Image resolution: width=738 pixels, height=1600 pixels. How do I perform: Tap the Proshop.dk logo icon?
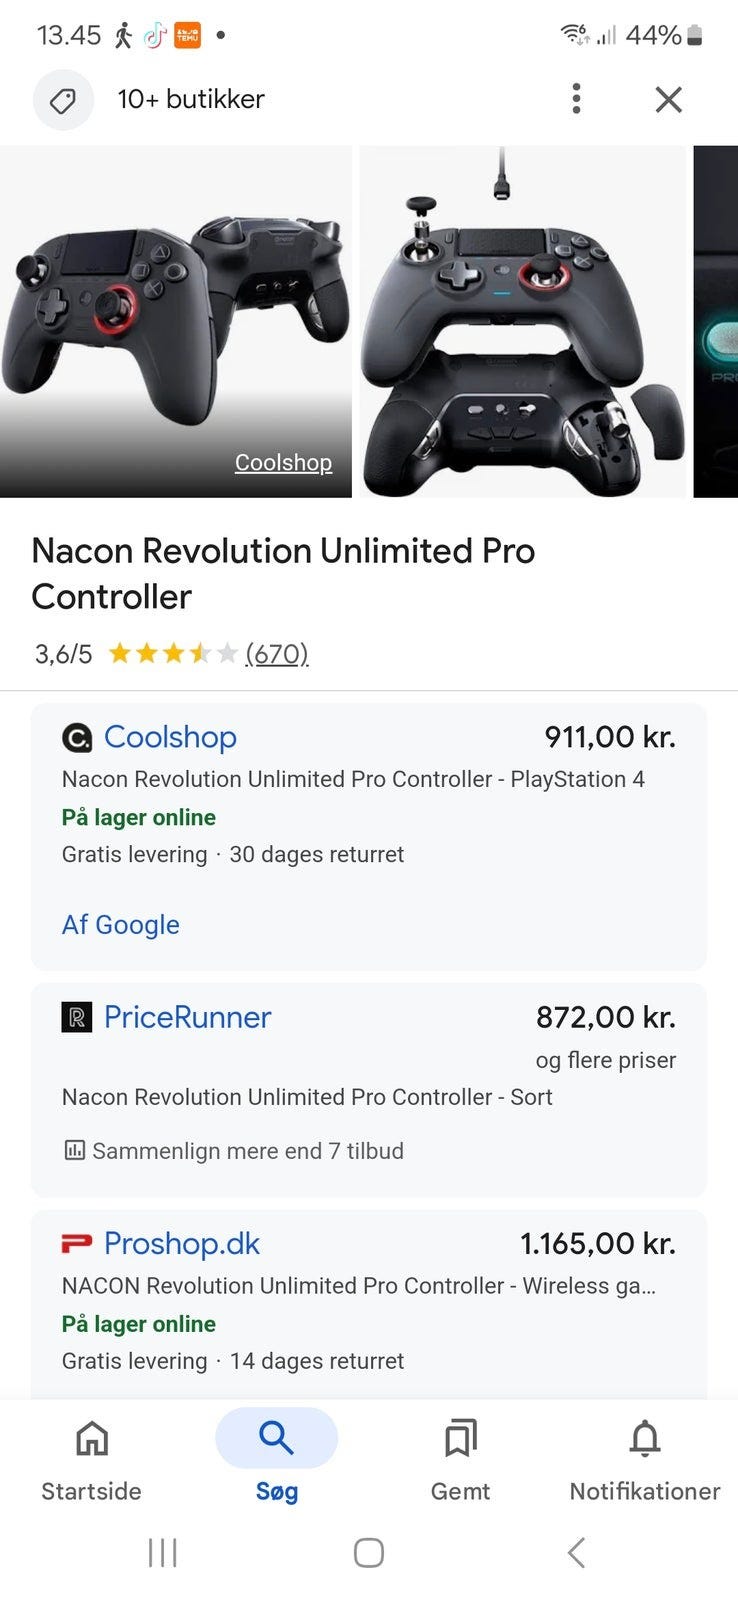77,1243
